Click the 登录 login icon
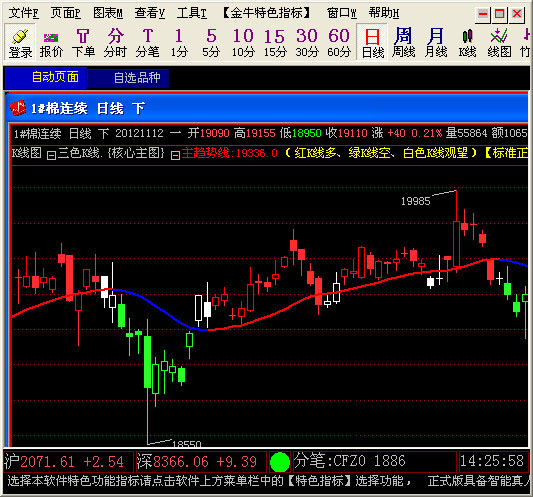The height and width of the screenshot is (497, 533). [x=20, y=42]
